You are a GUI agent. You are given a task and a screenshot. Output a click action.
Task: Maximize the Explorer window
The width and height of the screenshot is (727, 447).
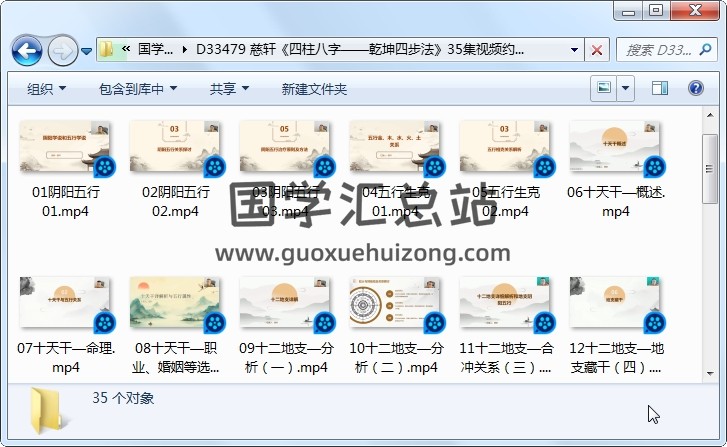[656, 11]
